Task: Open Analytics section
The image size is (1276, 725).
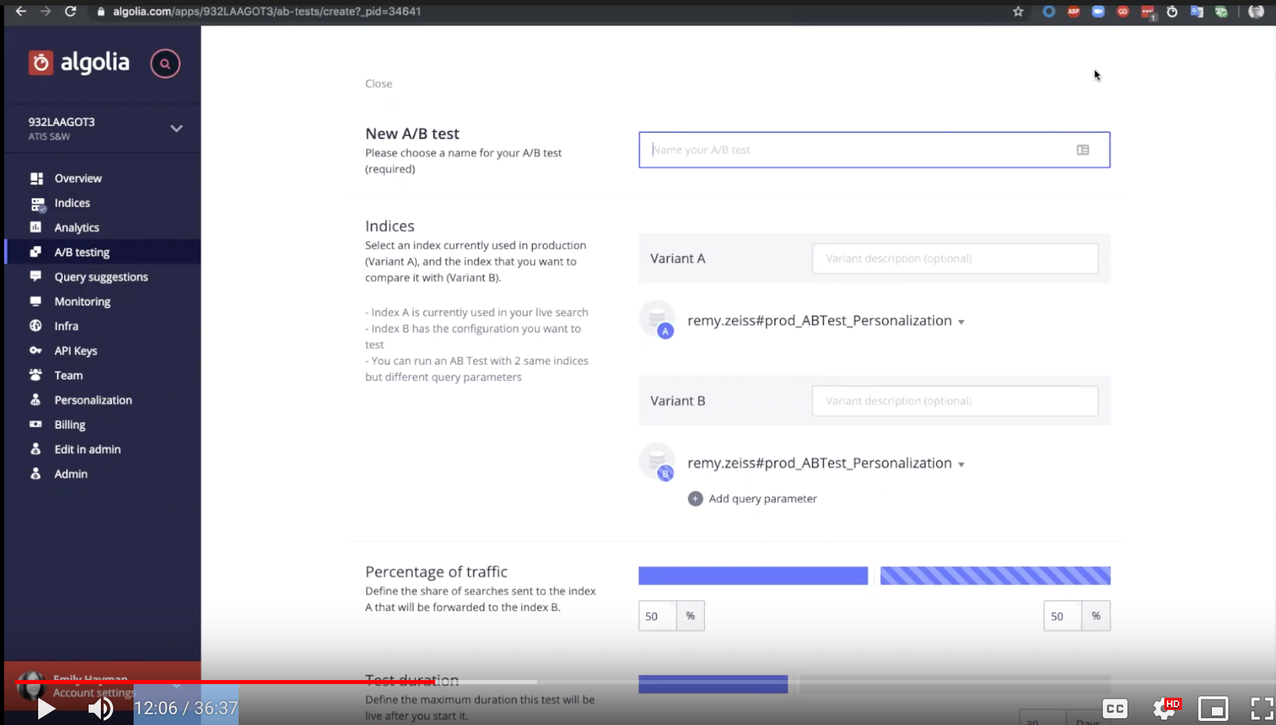Action: [77, 227]
